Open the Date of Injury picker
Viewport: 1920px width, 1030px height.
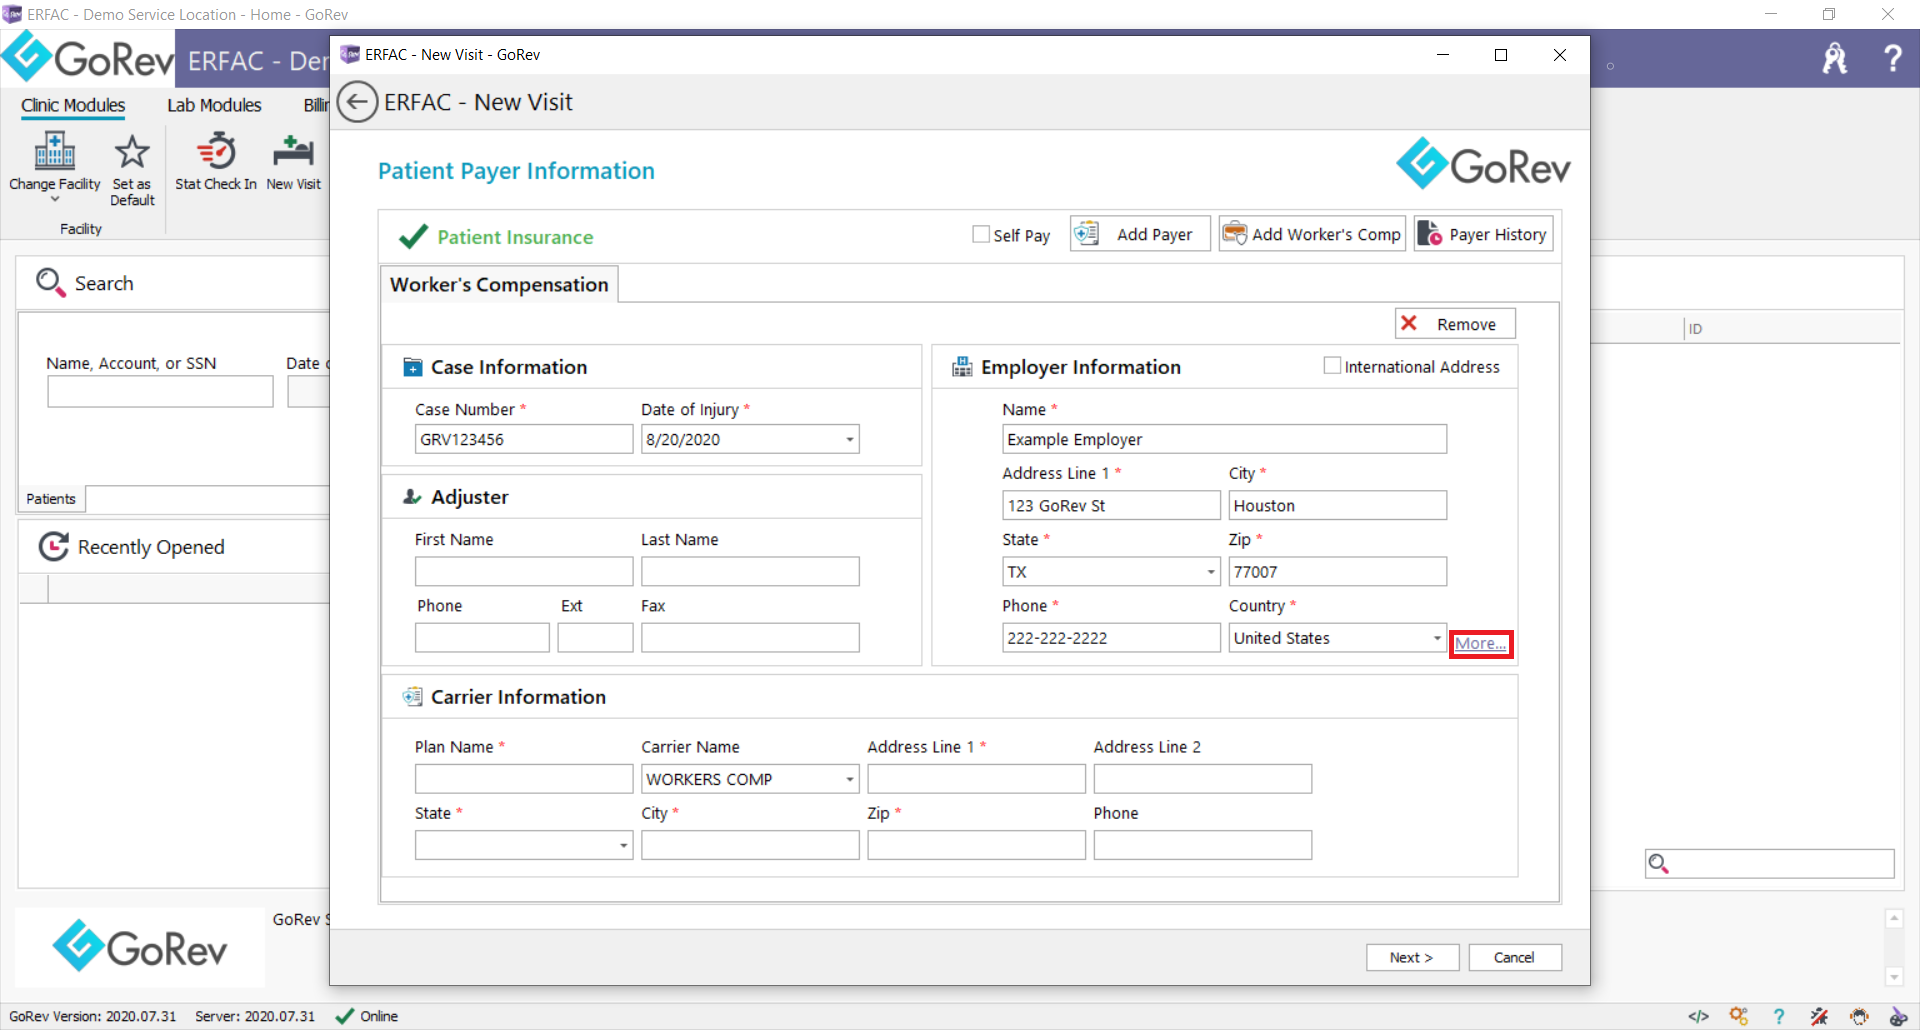[849, 439]
